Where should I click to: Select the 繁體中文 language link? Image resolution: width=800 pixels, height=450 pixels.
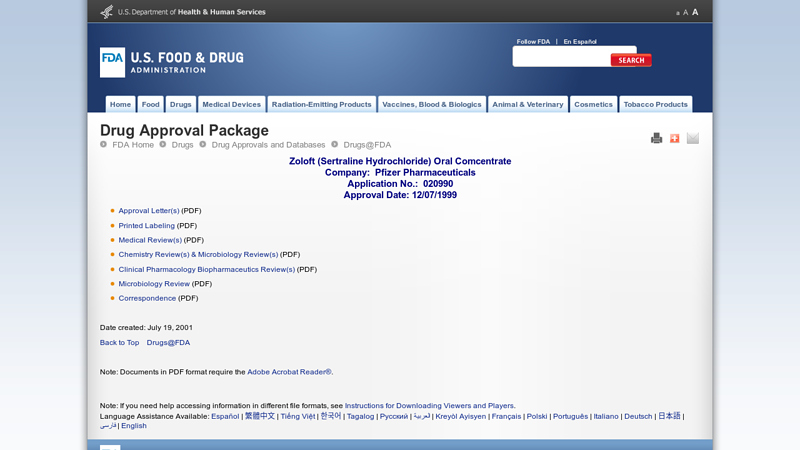click(x=260, y=416)
